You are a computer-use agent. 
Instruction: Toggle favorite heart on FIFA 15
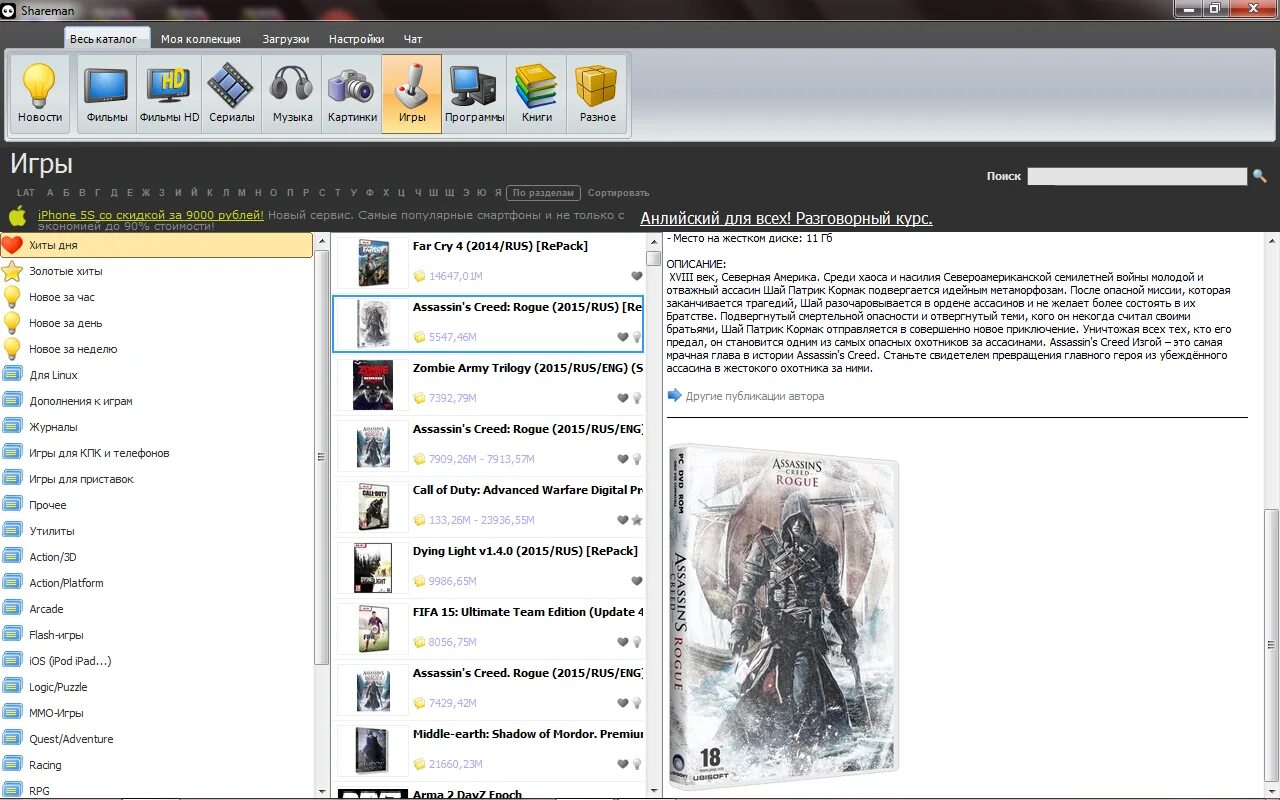623,642
